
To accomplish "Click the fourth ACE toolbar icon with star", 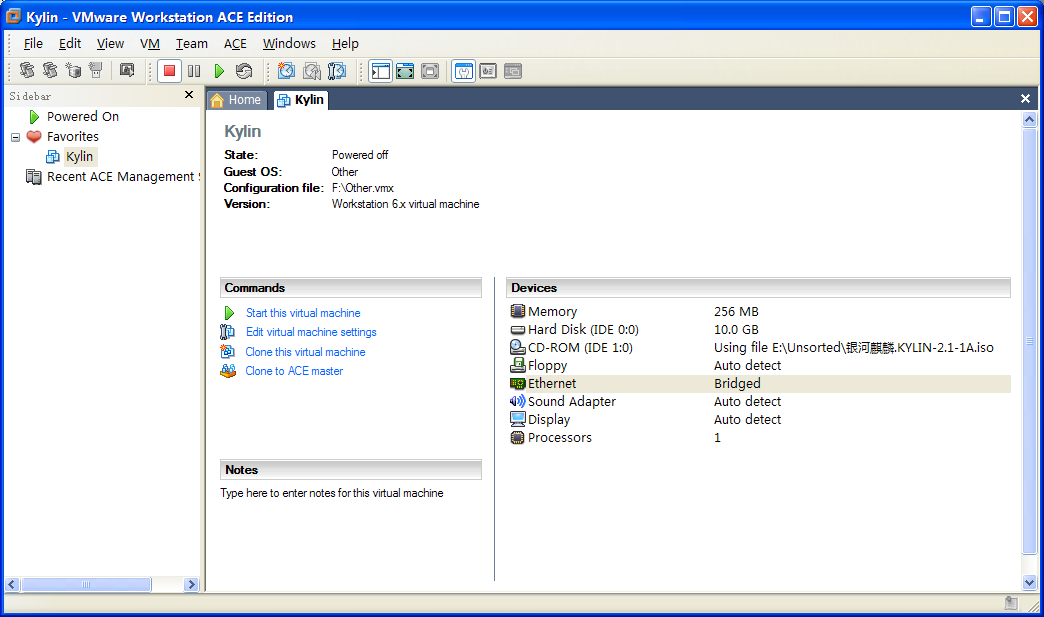I will (96, 70).
